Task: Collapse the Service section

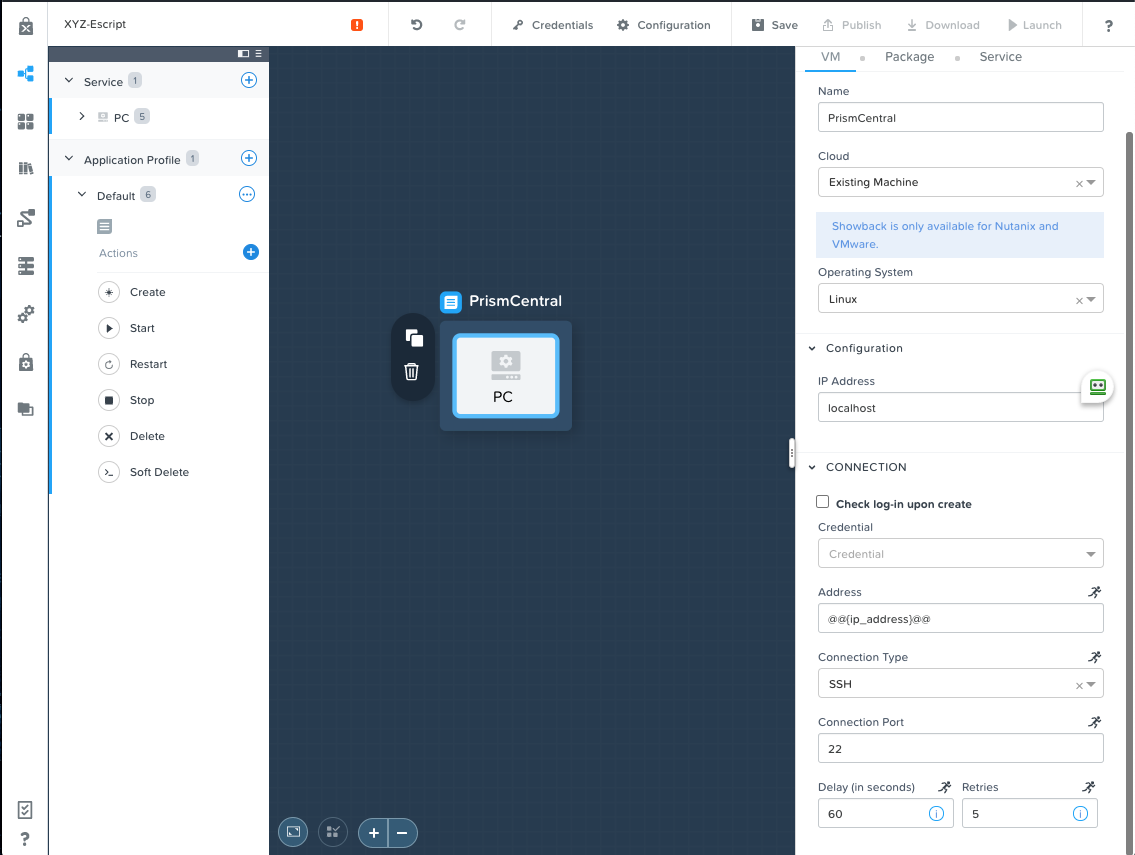Action: coord(69,80)
